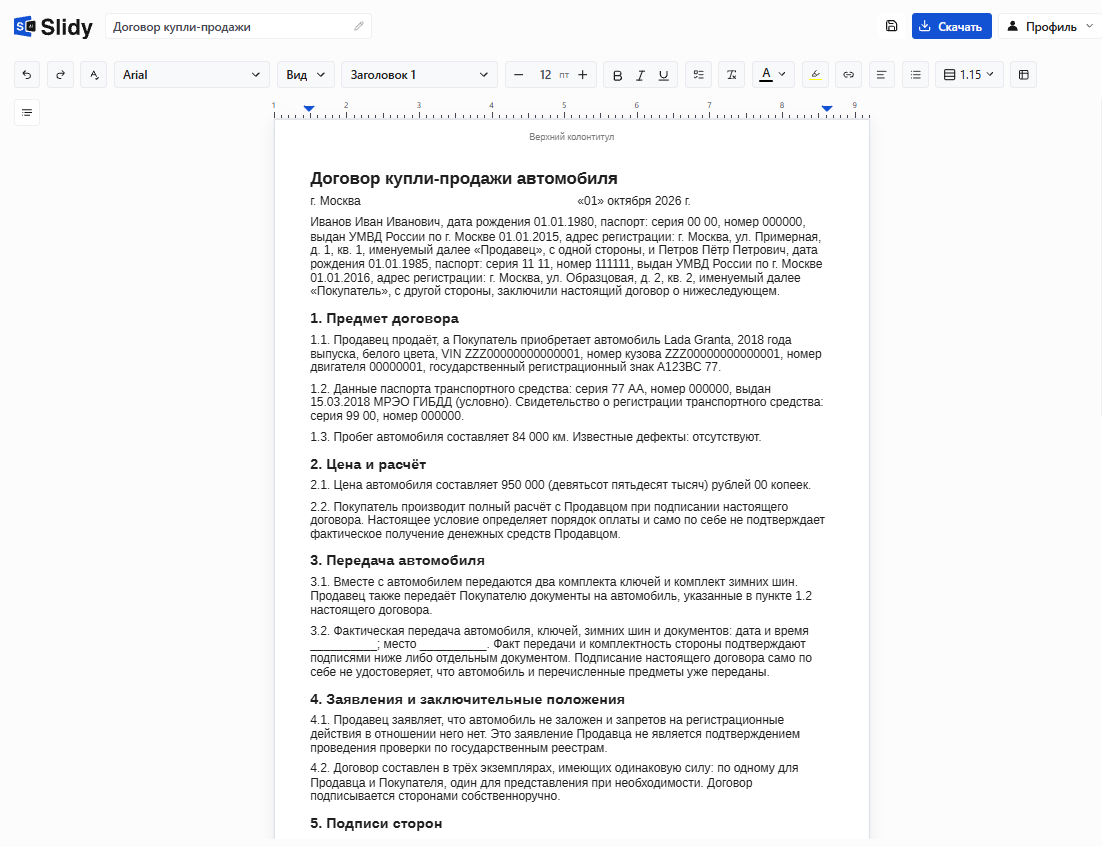Click paragraph 1.1 mentioning Lada Granta
Image resolution: width=1102 pixels, height=847 pixels.
click(566, 354)
